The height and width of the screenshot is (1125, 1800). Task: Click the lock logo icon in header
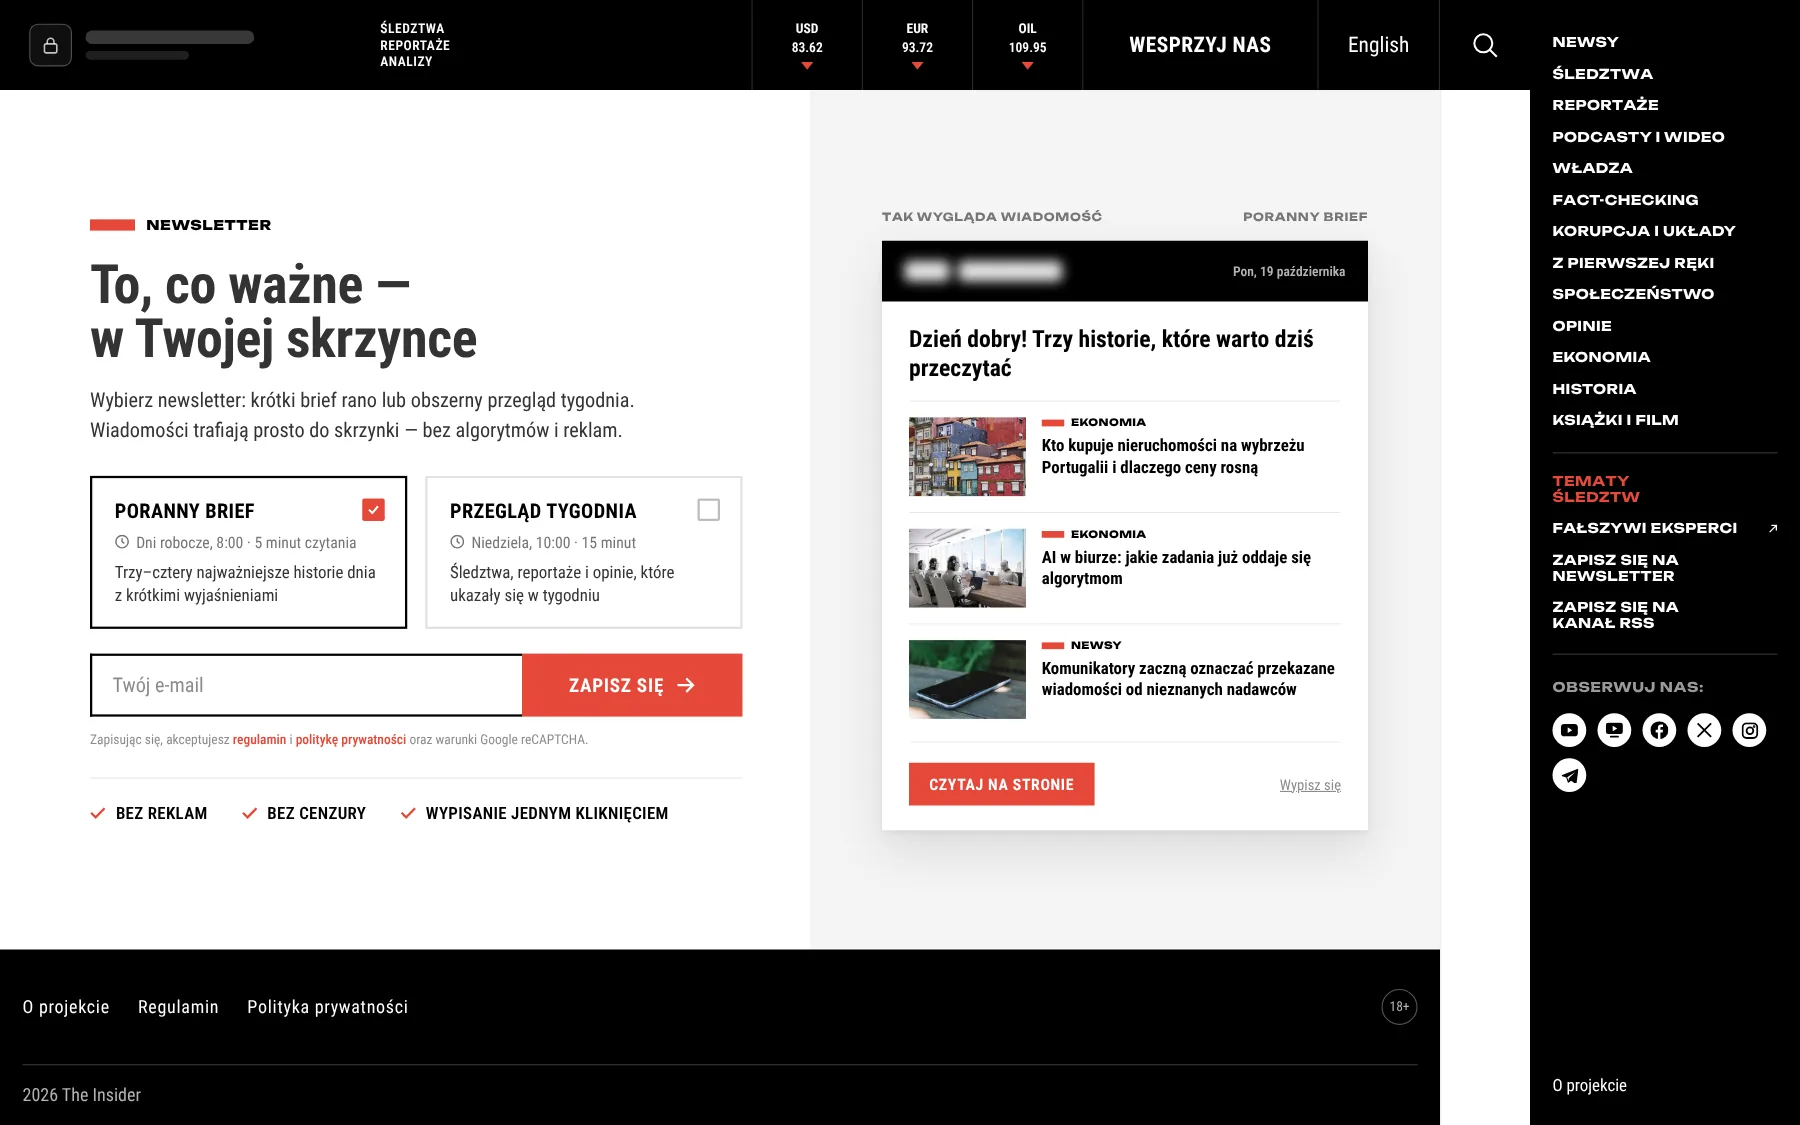pos(50,45)
